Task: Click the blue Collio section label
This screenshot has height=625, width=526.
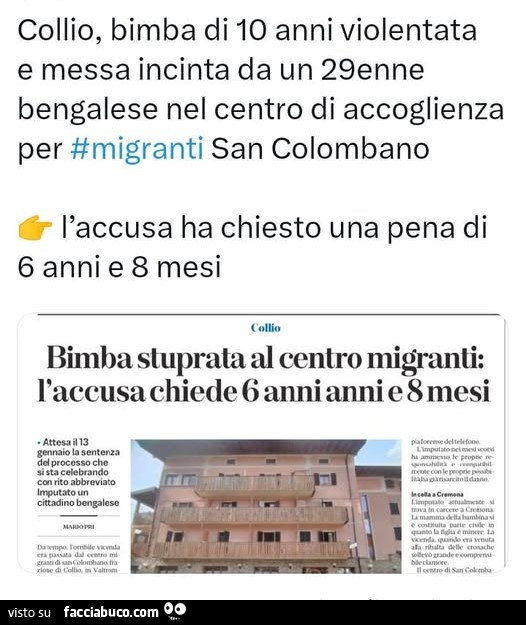Action: tap(266, 328)
